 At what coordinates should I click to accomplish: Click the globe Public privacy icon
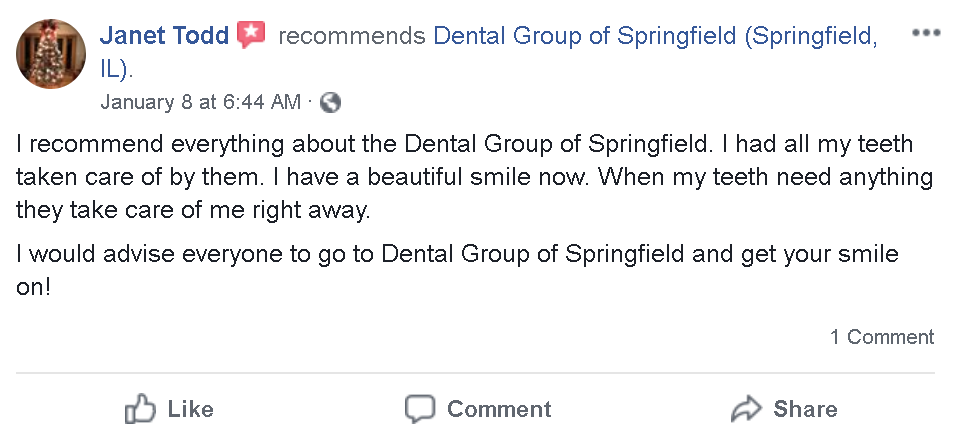coord(330,102)
